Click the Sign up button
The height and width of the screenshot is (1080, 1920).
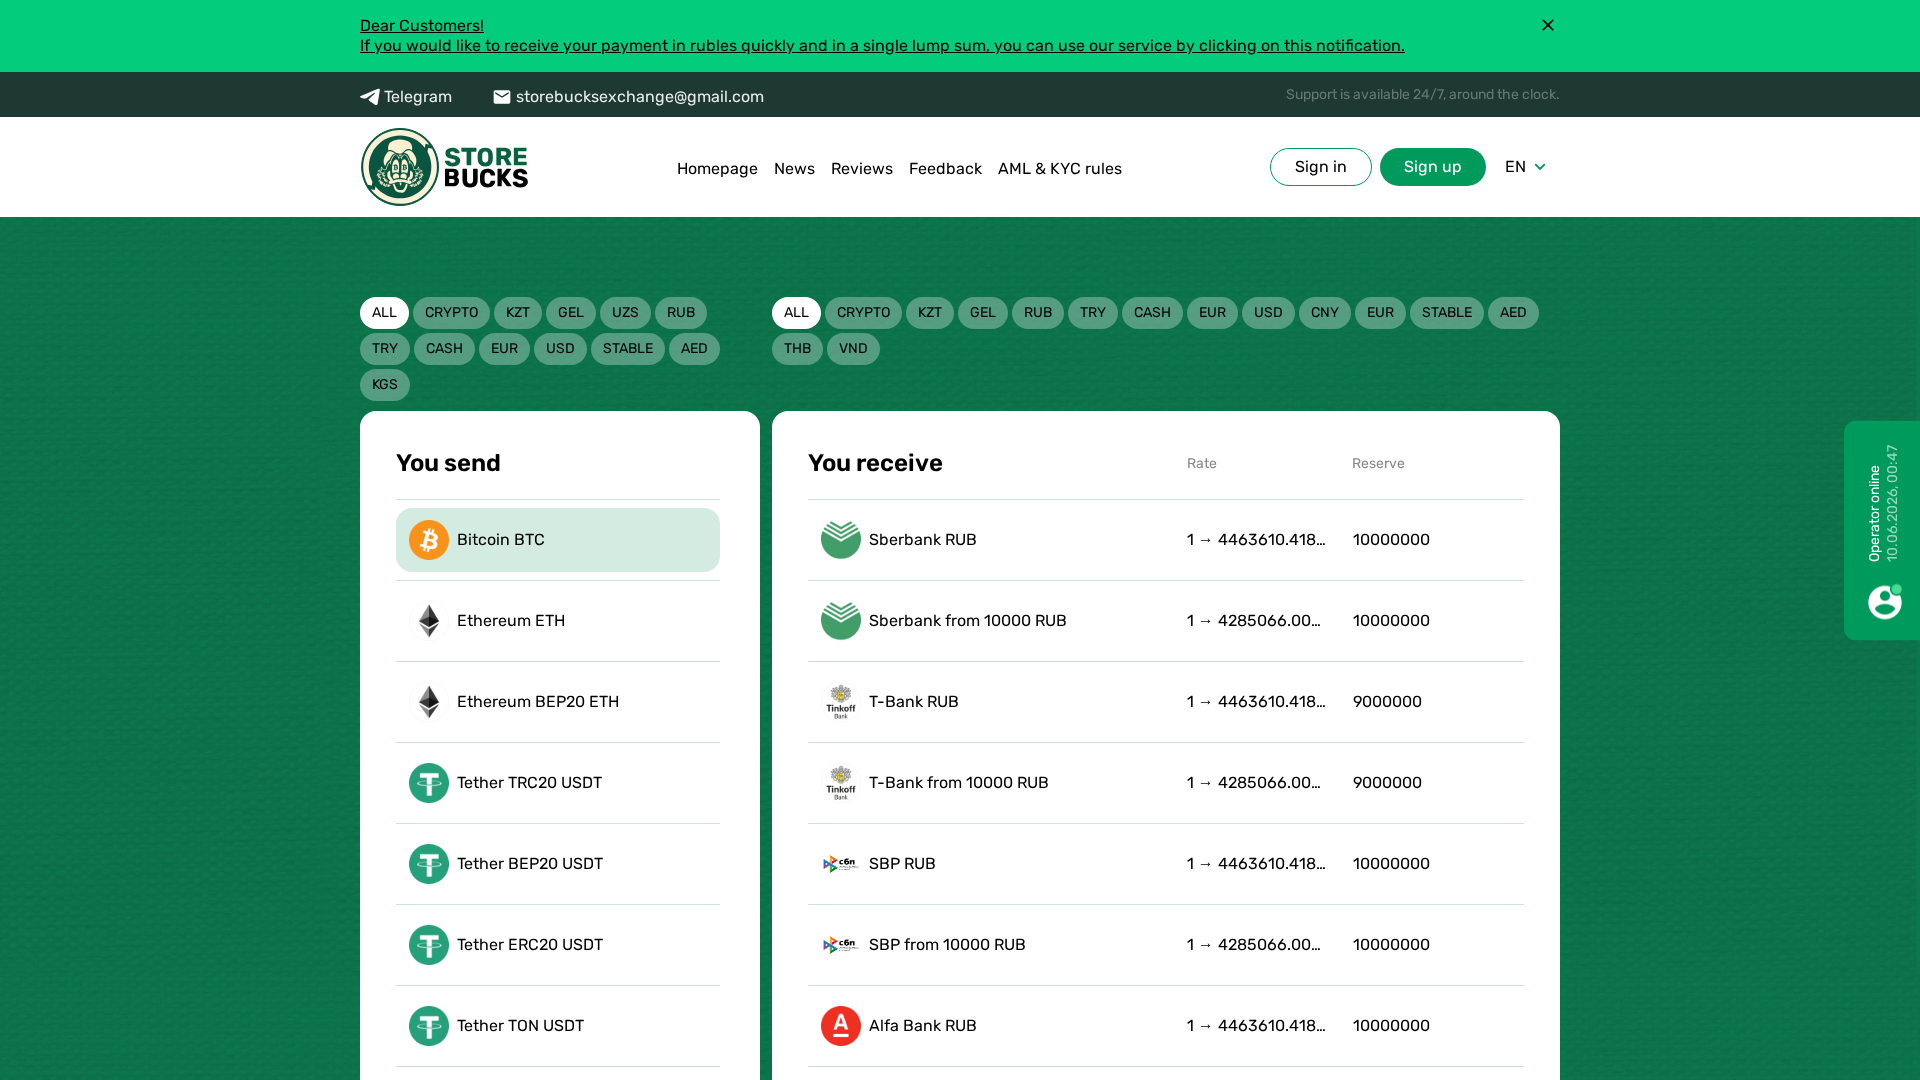pos(1432,167)
